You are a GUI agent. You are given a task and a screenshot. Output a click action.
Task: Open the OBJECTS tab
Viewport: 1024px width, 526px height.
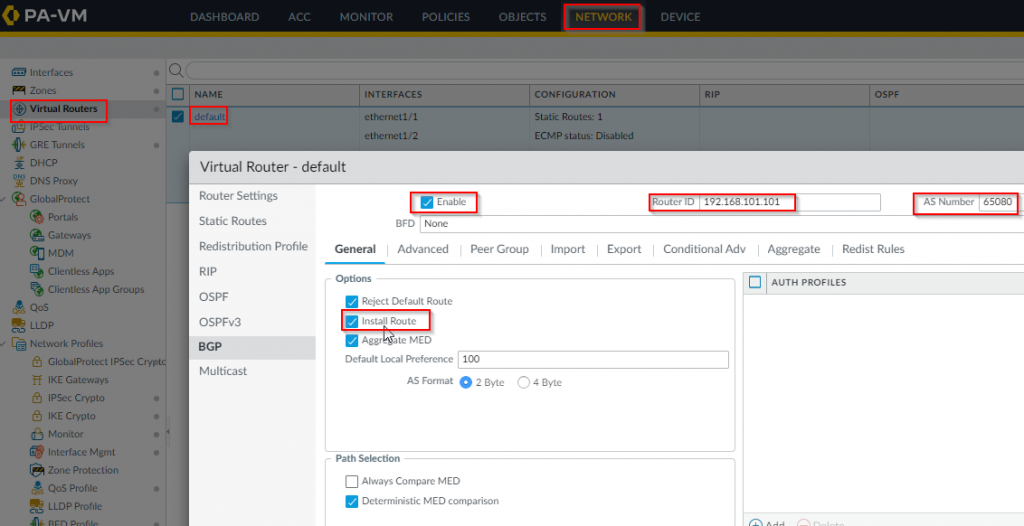[522, 17]
